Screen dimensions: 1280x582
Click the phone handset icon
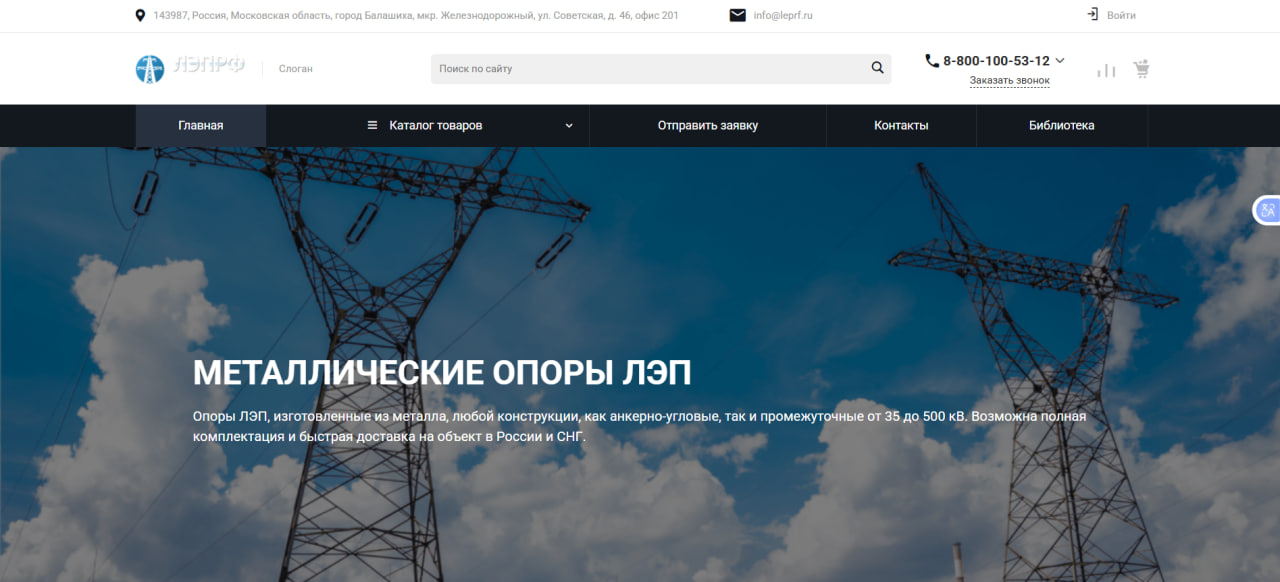click(932, 61)
